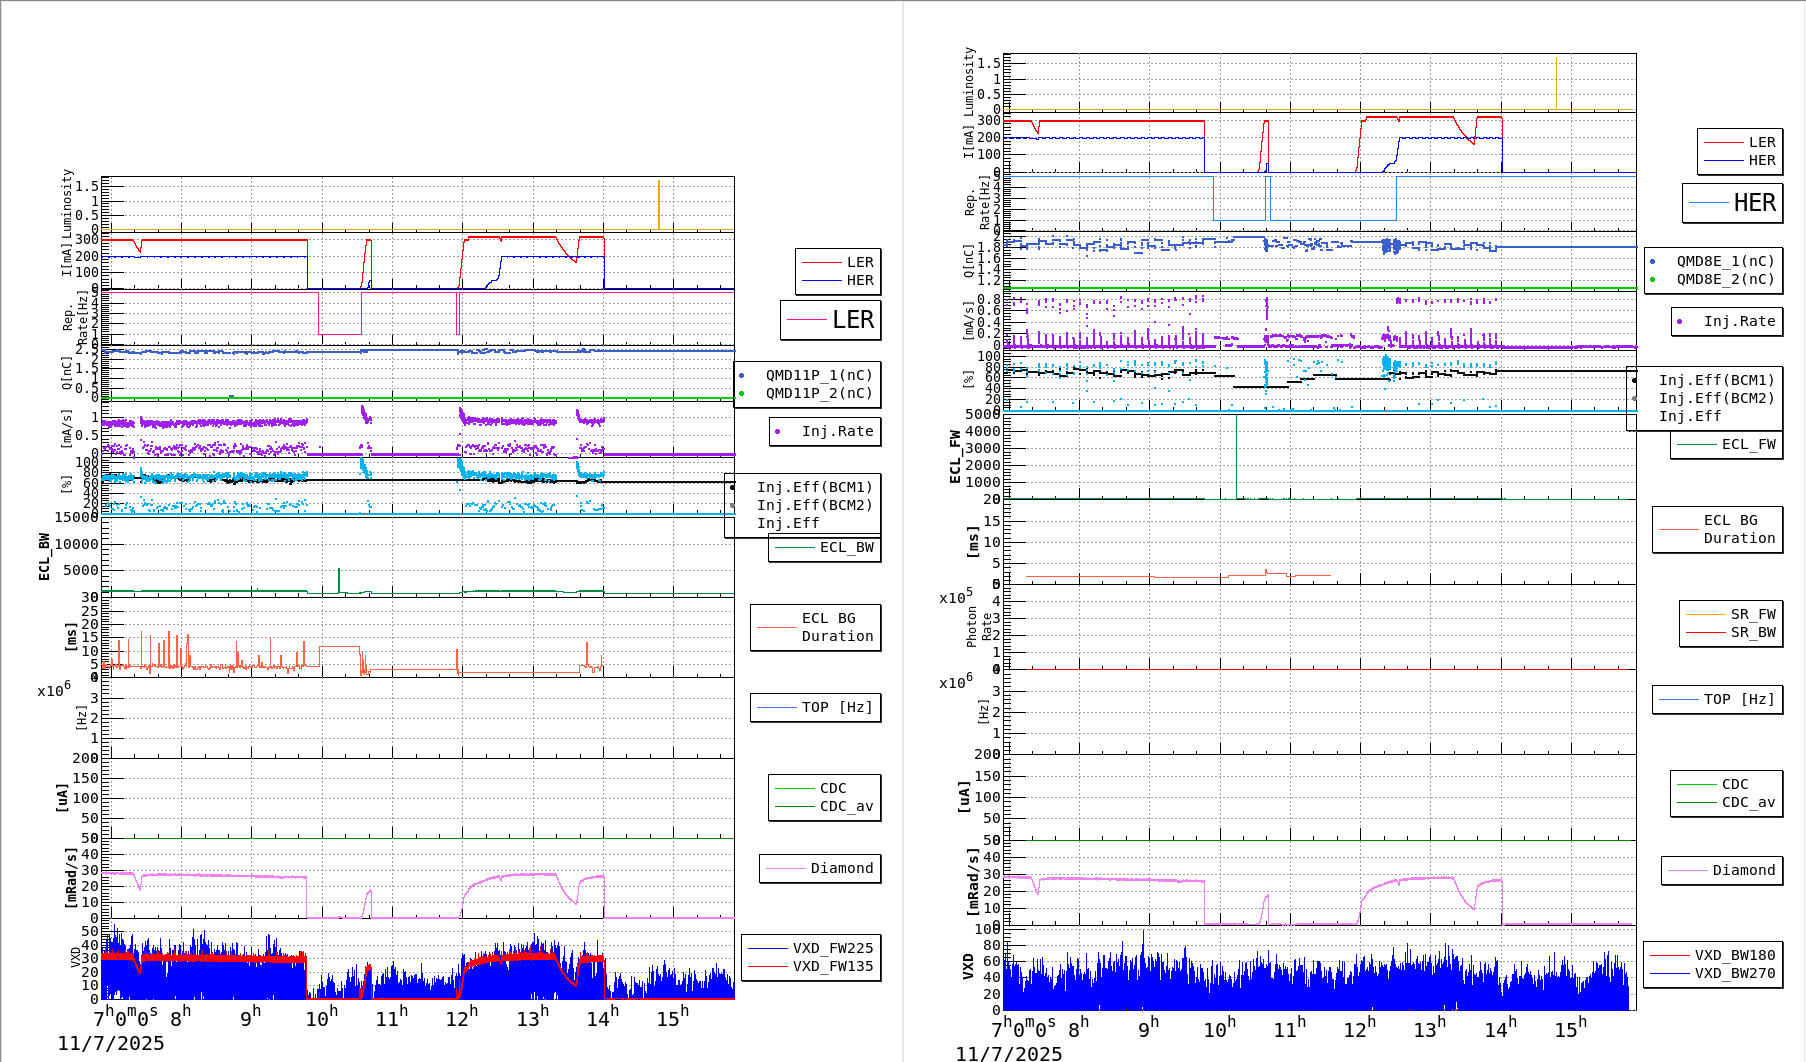
Task: Click the Diamond legend in the left panel
Action: (840, 868)
